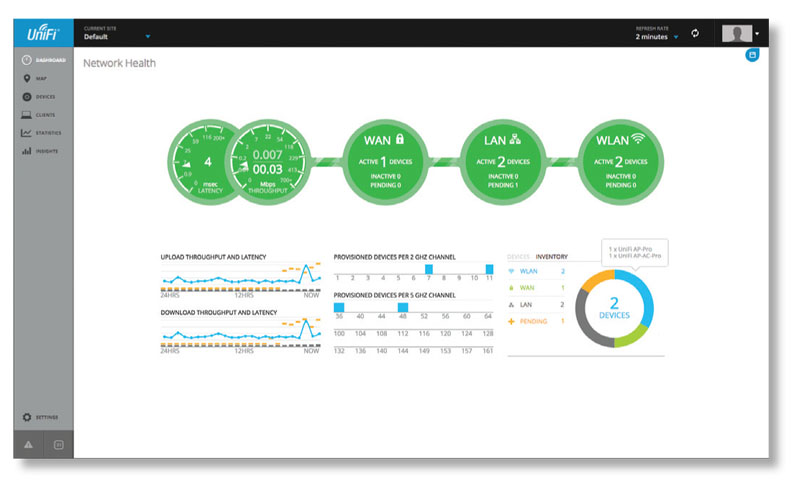This screenshot has width=800, height=487.
Task: Click the WAN lock icon
Action: 400,139
